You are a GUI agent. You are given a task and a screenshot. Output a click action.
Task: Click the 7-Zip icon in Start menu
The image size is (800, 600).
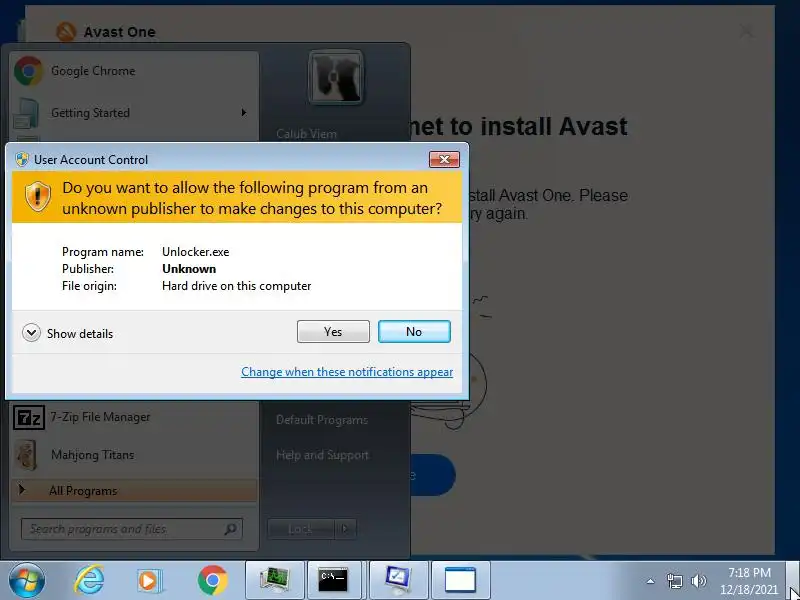pyautogui.click(x=29, y=418)
